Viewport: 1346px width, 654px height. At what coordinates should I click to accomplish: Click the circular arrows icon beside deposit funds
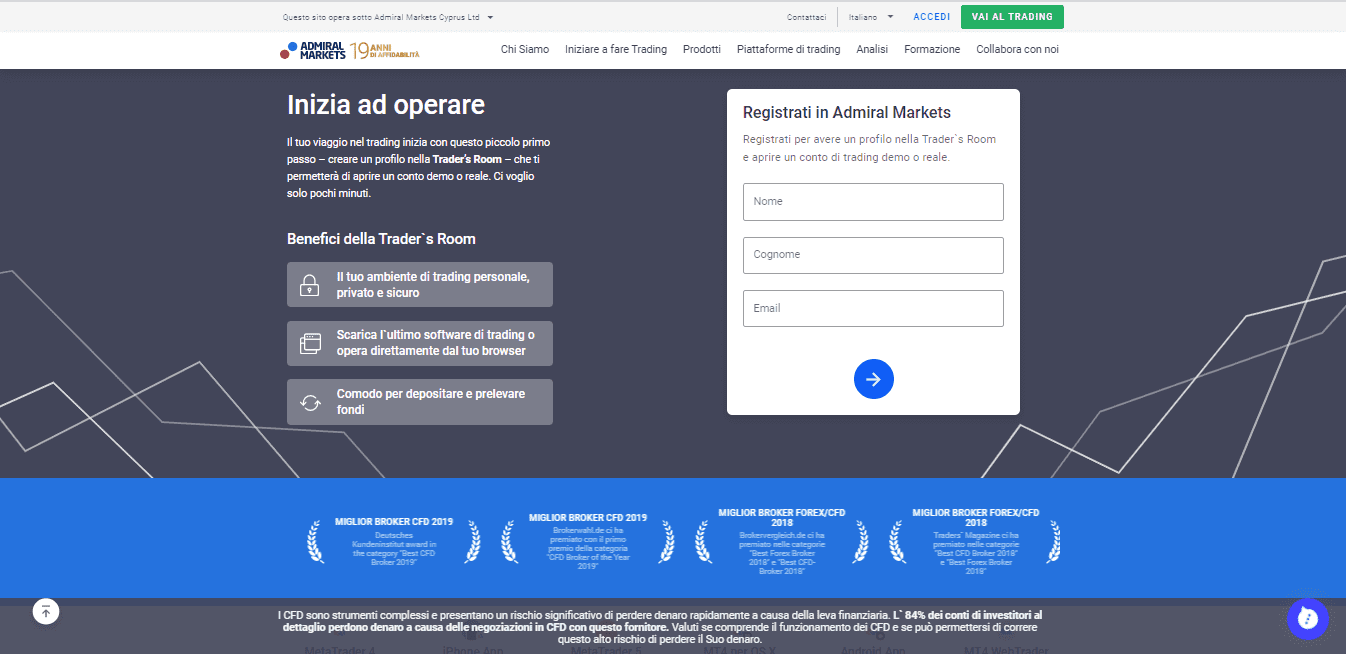(310, 402)
